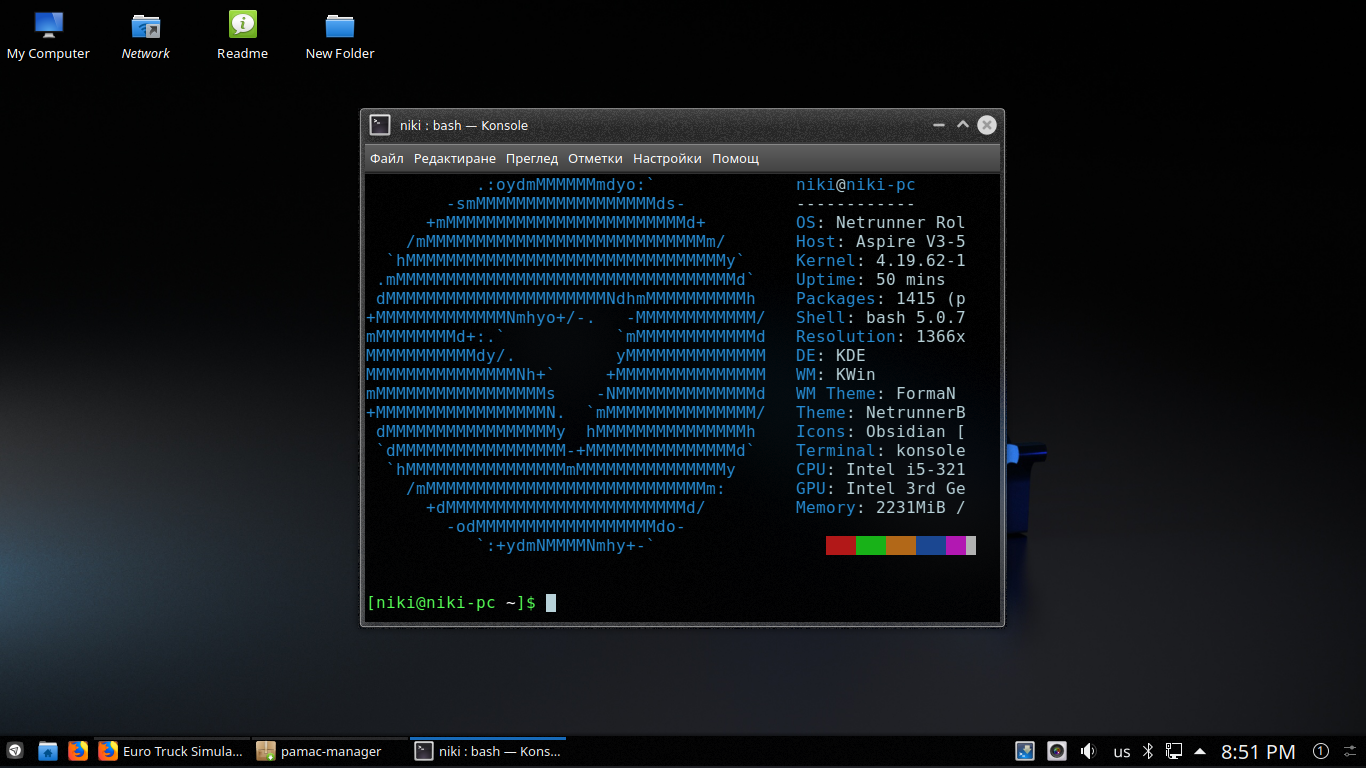This screenshot has width=1366, height=768.
Task: Open the Настройки menu in Konsole
Action: point(667,158)
